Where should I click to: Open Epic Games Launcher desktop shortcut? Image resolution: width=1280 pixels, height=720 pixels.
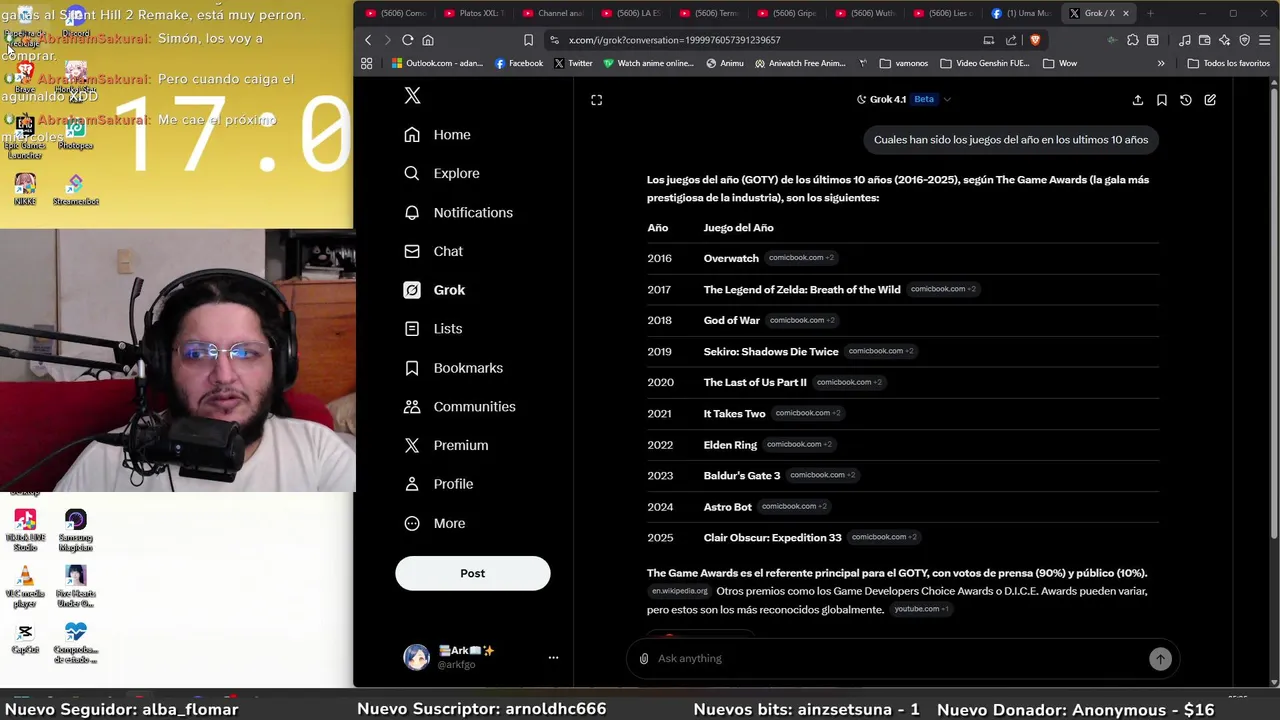click(25, 136)
